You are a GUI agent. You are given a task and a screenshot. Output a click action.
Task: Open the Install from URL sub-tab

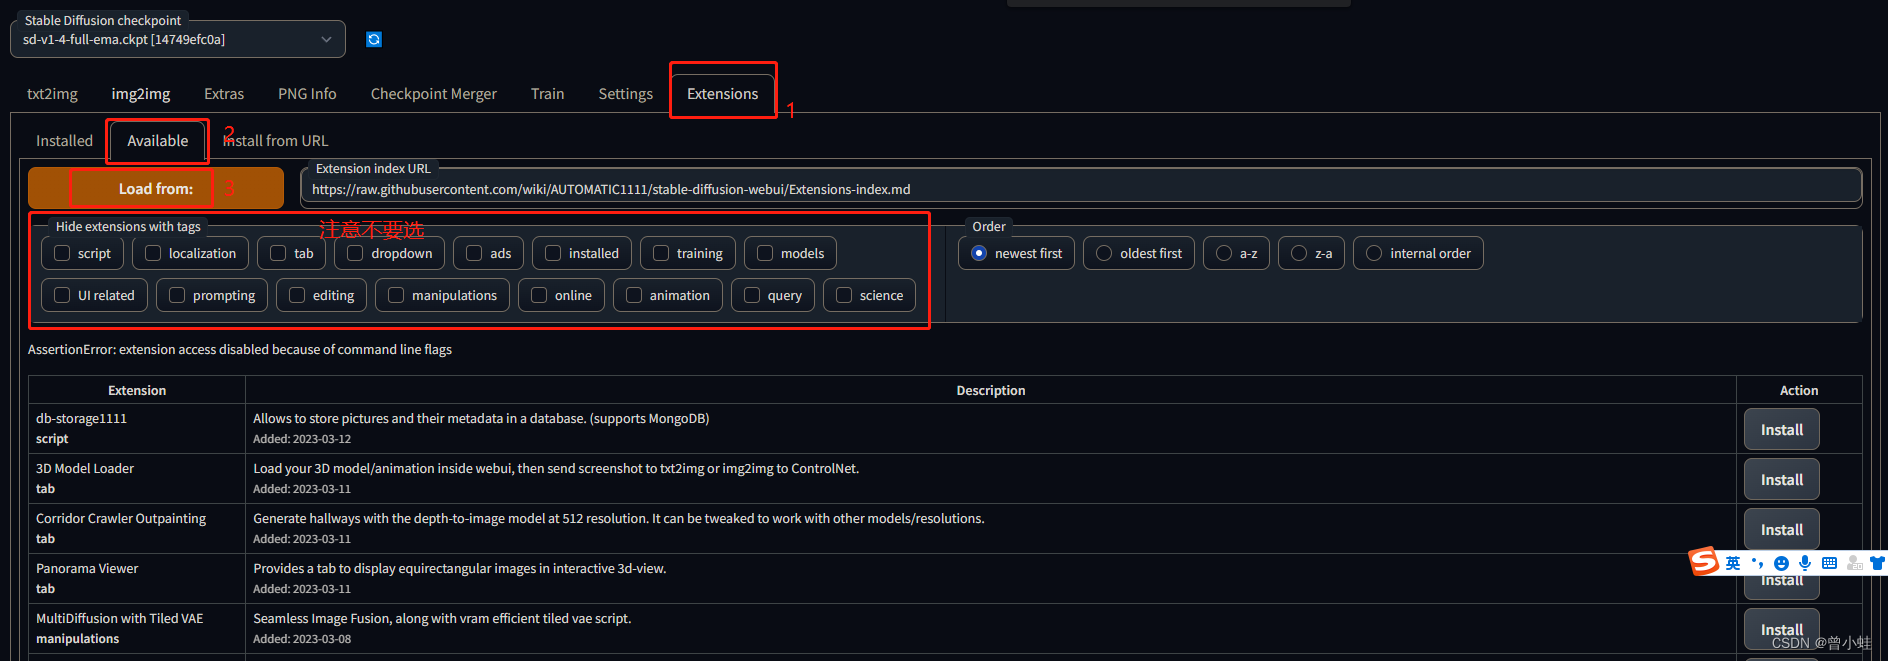[x=275, y=141]
